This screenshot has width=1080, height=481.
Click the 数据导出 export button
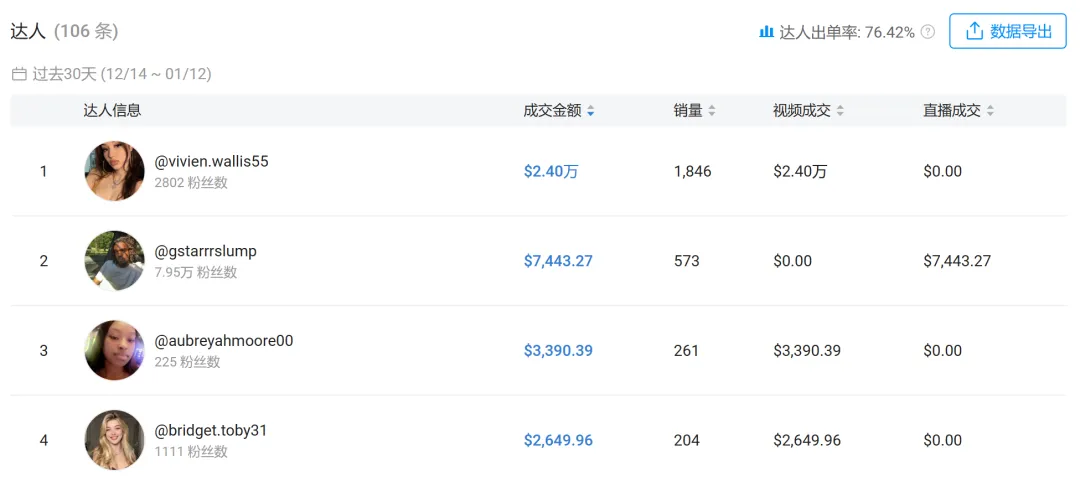[1008, 31]
